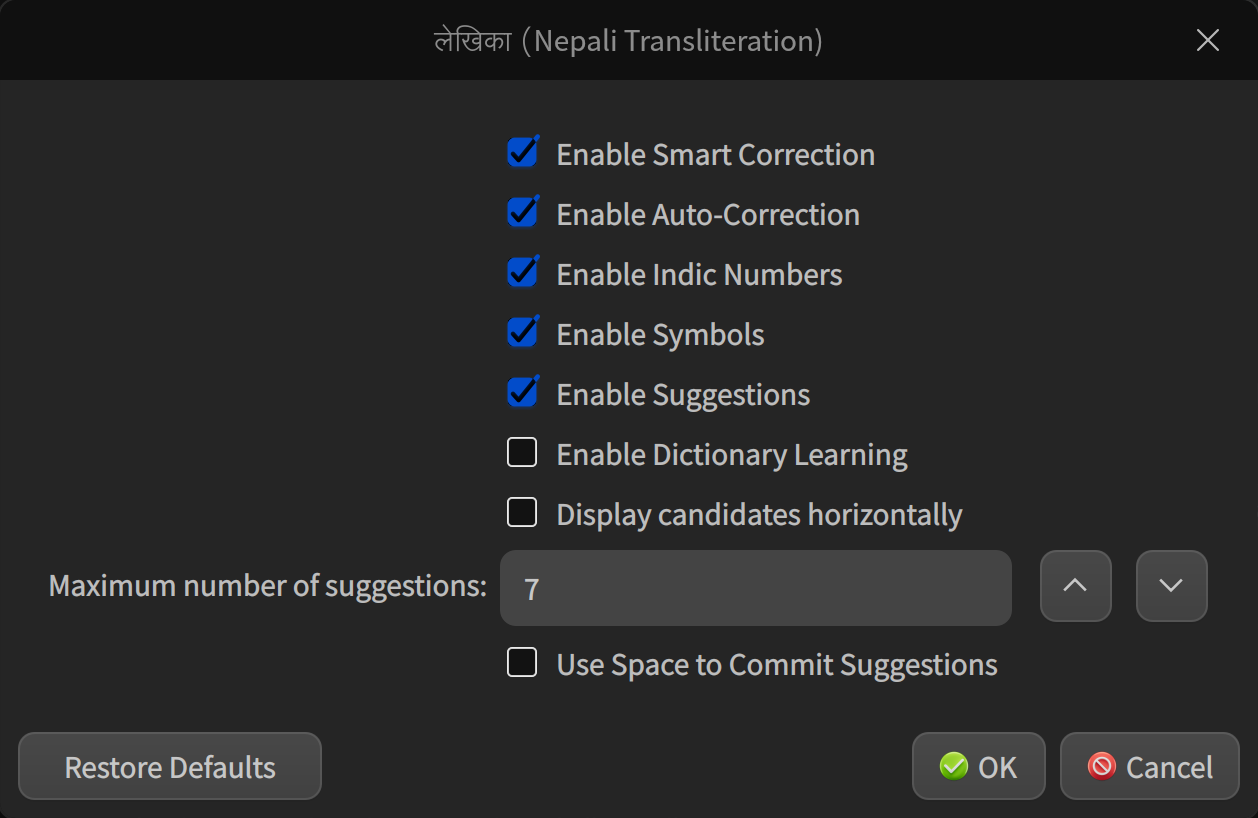This screenshot has width=1258, height=818.
Task: Check Display candidates horizontally box
Action: click(522, 513)
